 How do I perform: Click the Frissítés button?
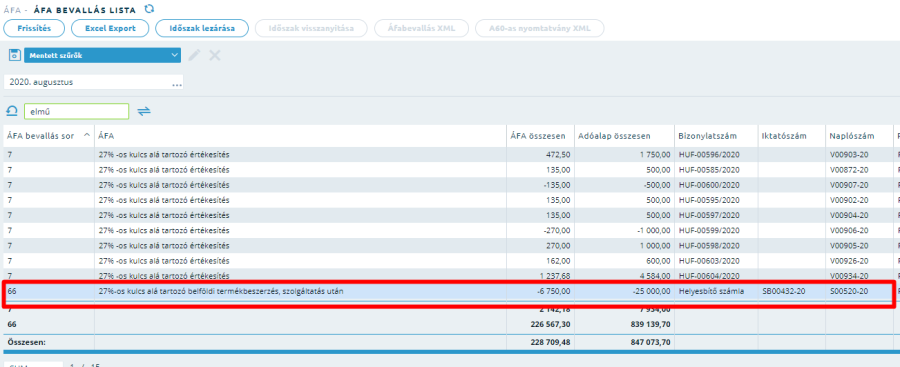[x=34, y=28]
